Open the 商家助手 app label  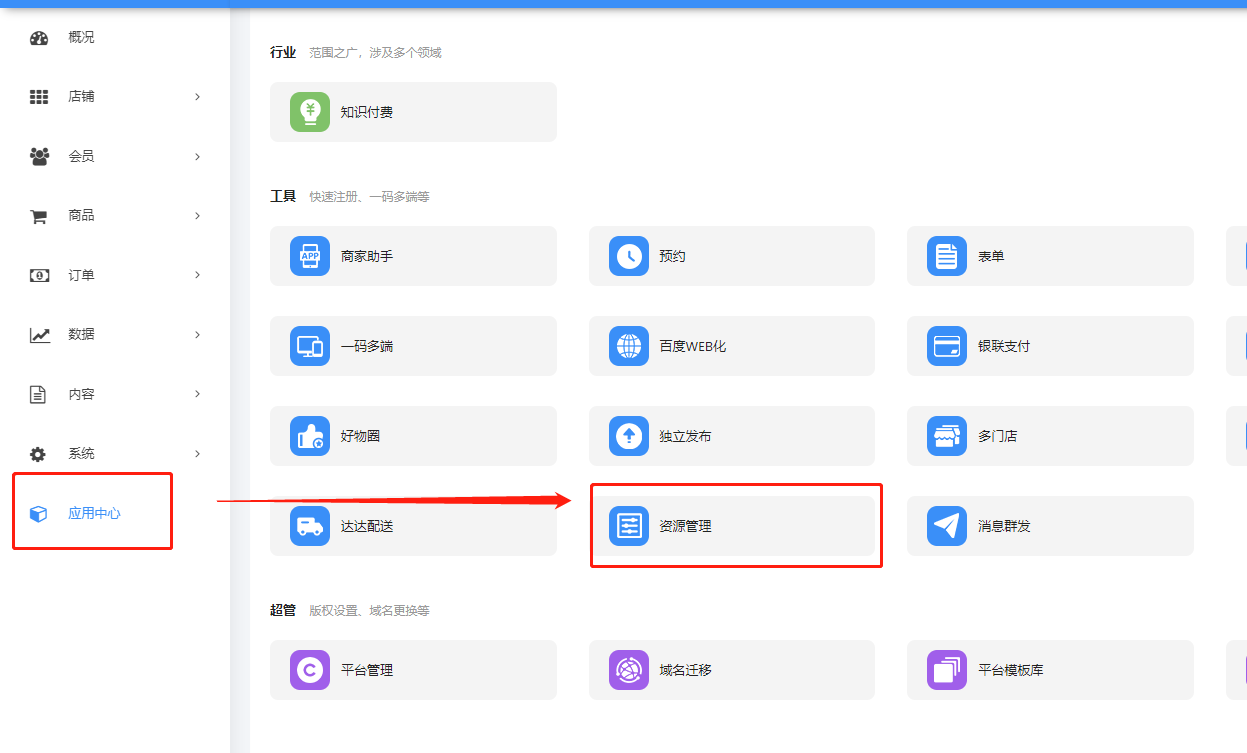pyautogui.click(x=367, y=256)
